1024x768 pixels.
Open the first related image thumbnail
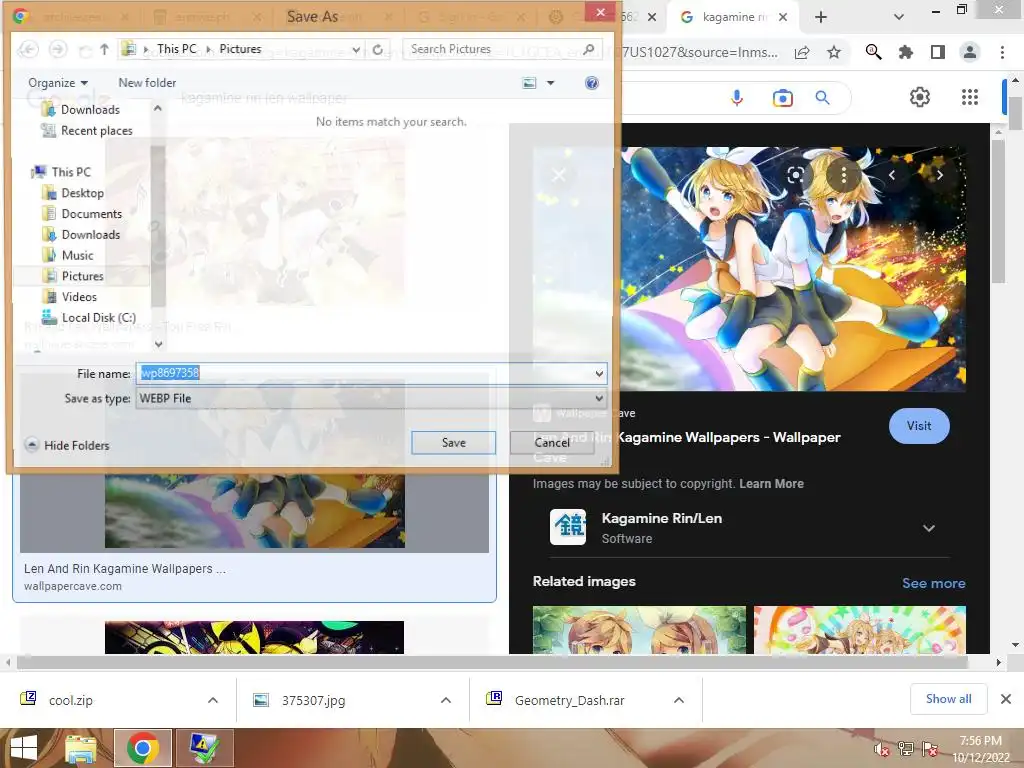click(639, 630)
